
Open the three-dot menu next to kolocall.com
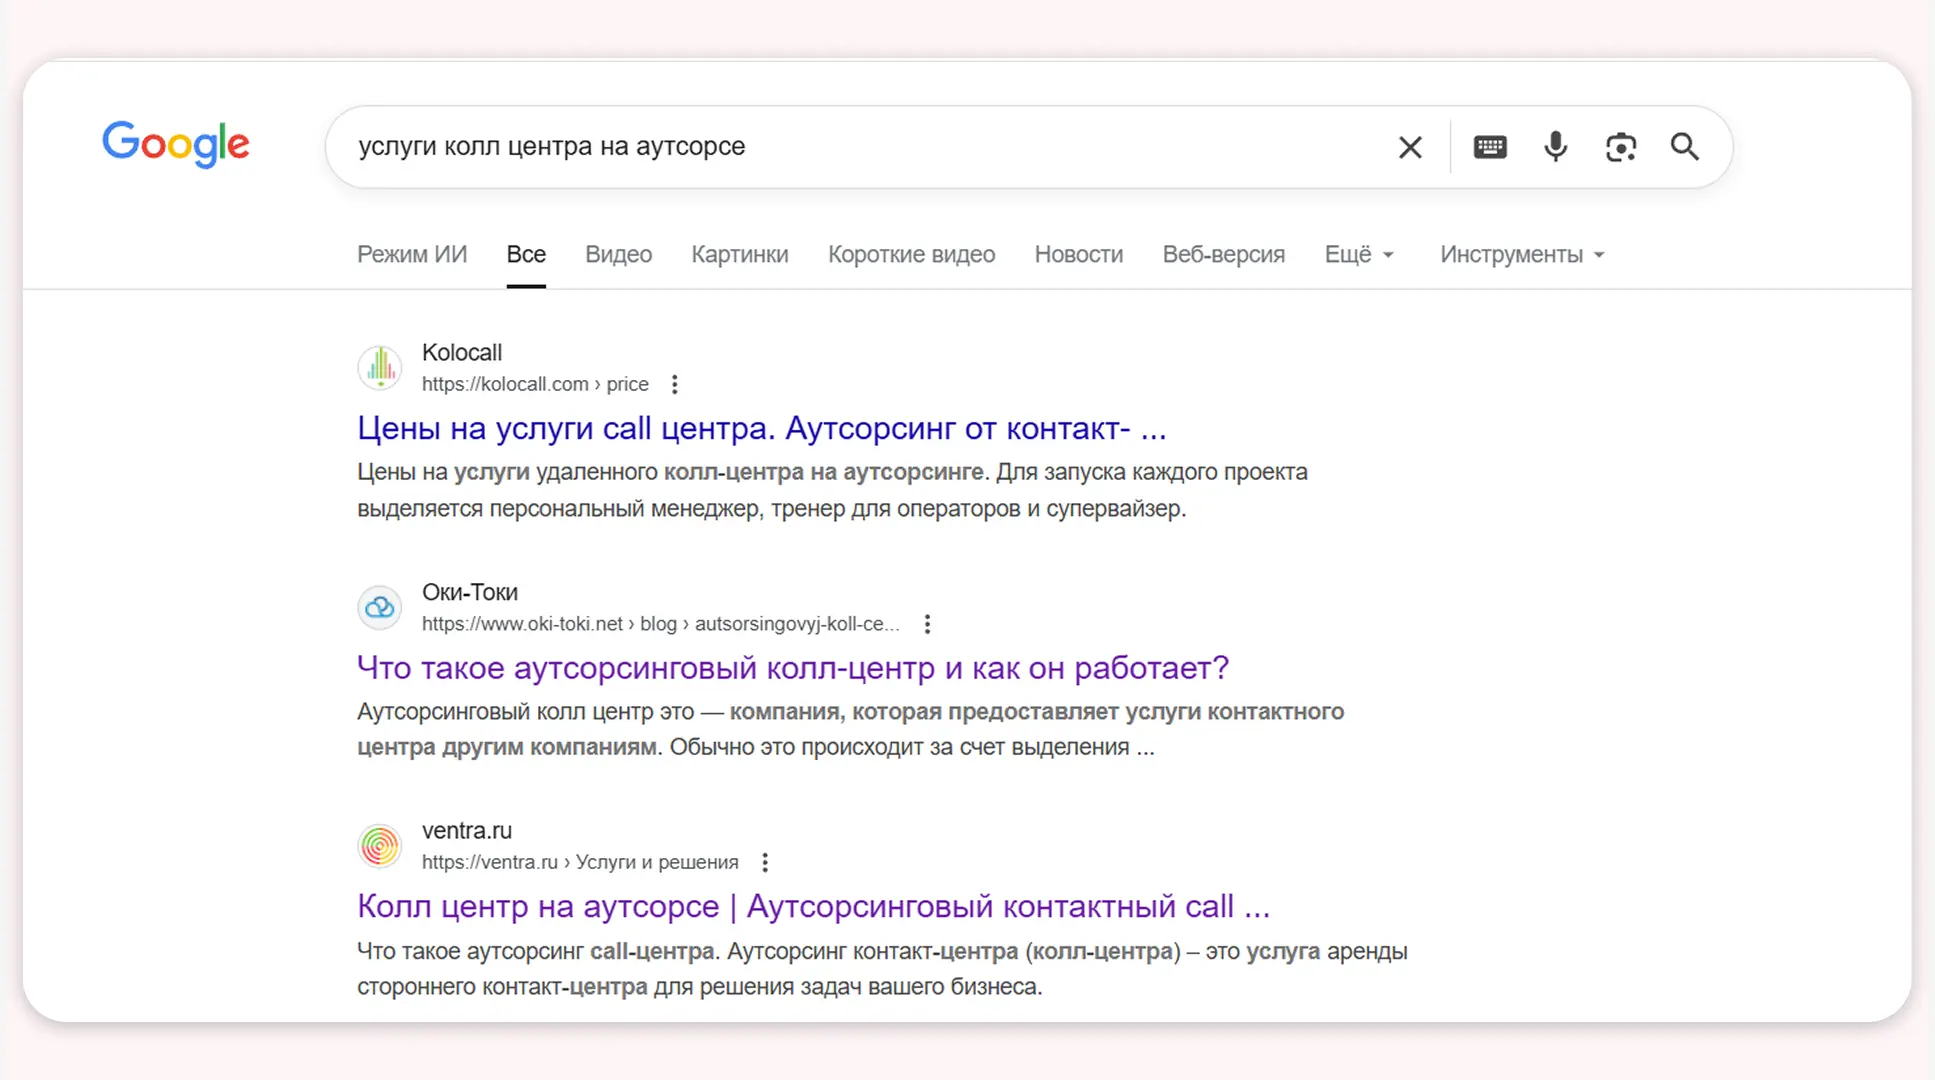point(675,383)
